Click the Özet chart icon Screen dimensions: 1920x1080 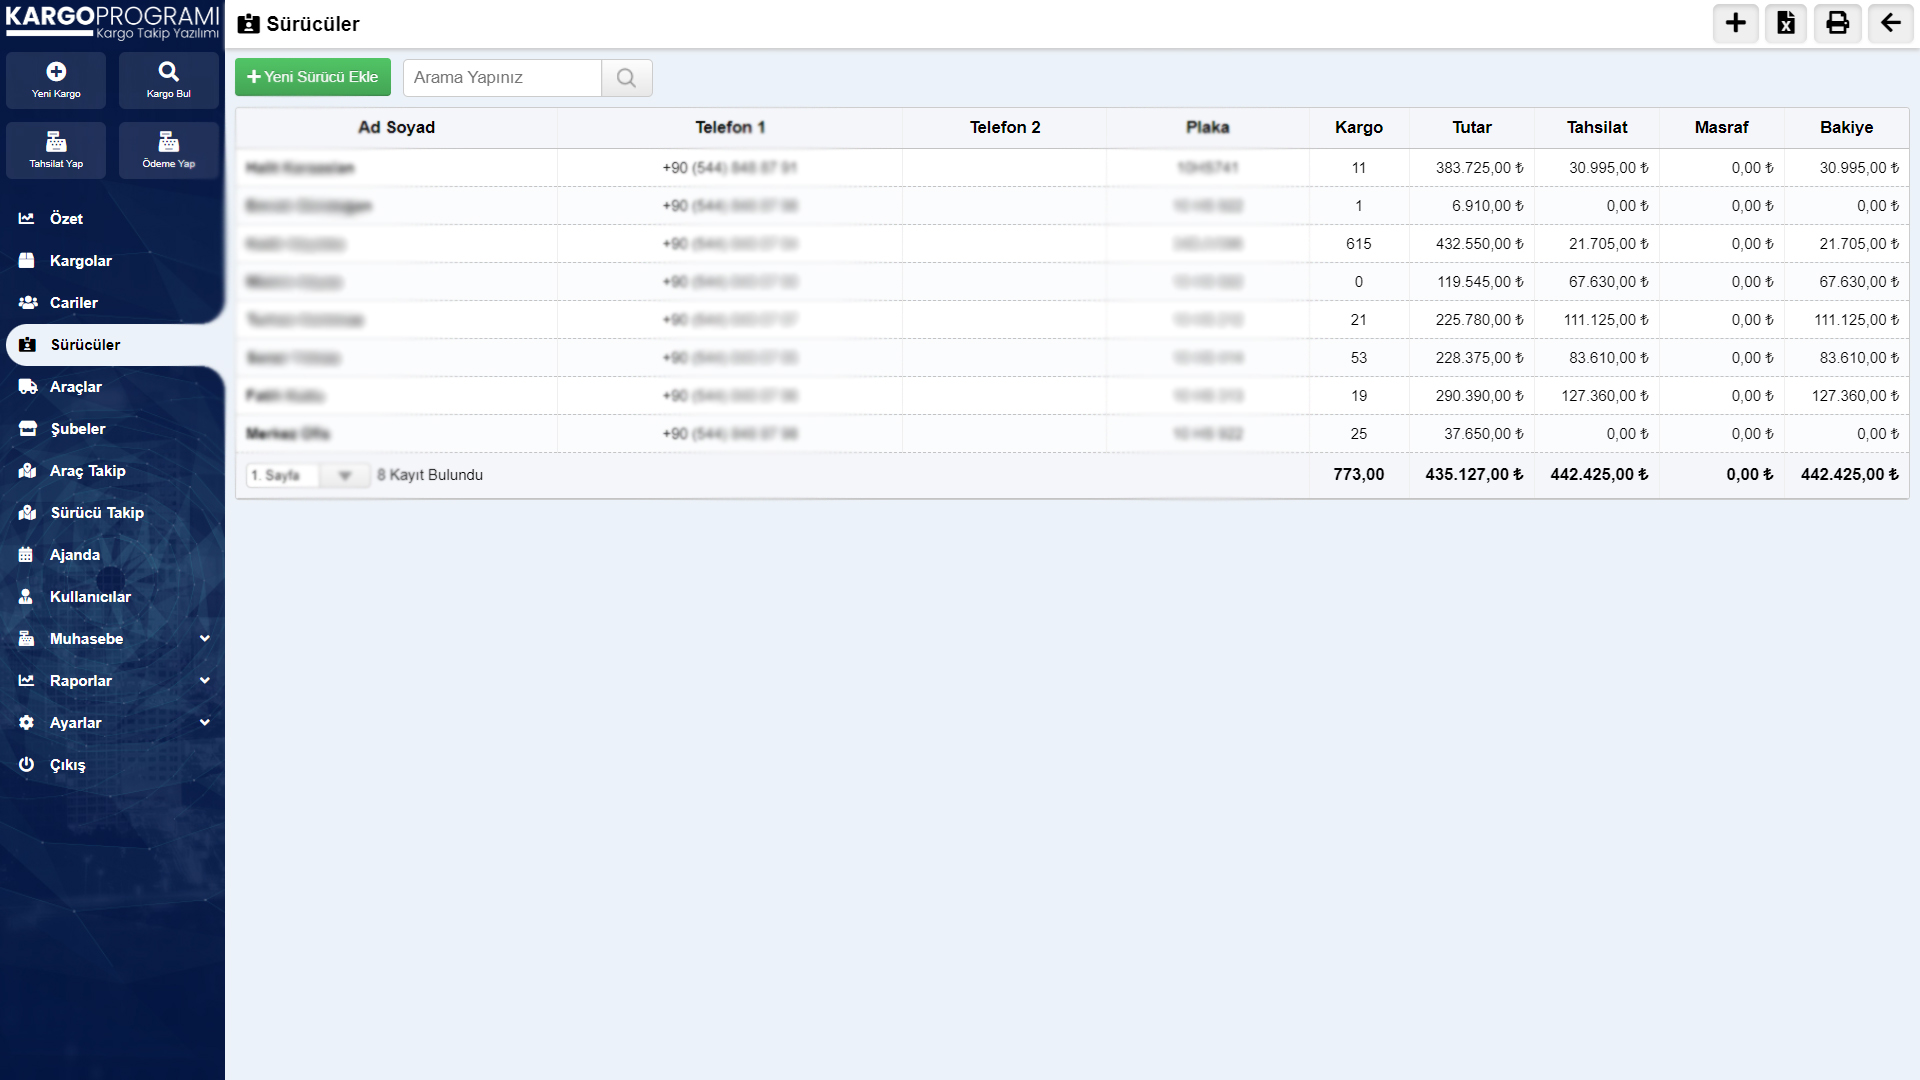[27, 218]
